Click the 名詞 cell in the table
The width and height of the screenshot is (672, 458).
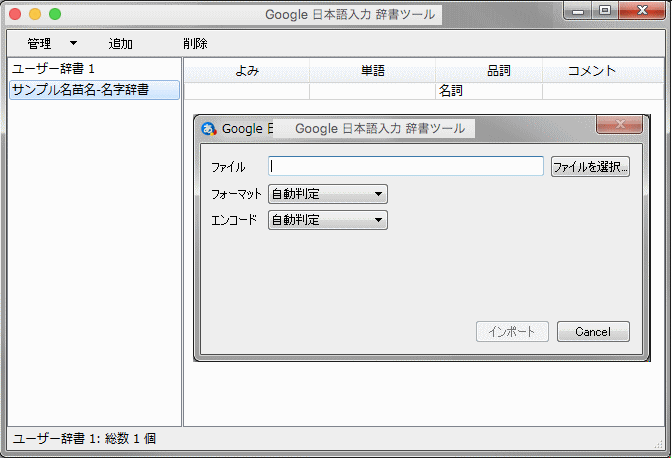489,91
